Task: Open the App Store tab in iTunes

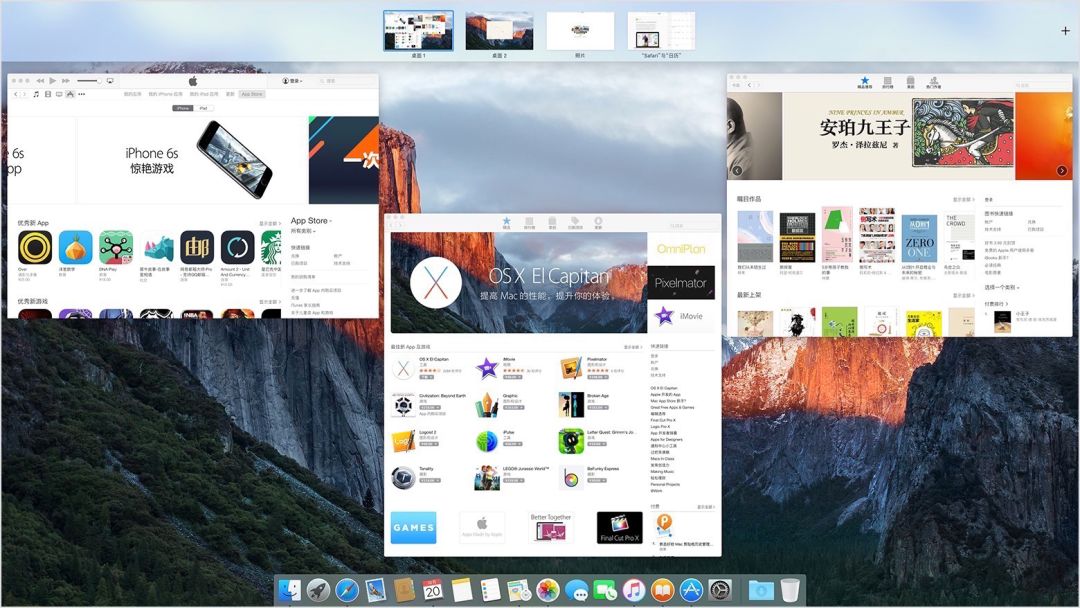Action: point(252,94)
